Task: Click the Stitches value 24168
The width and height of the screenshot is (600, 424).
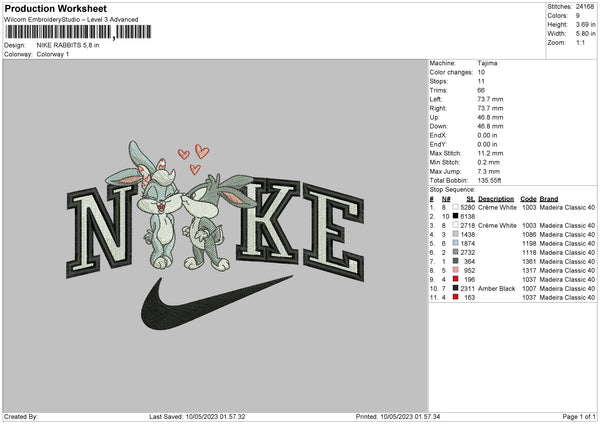Action: click(585, 7)
